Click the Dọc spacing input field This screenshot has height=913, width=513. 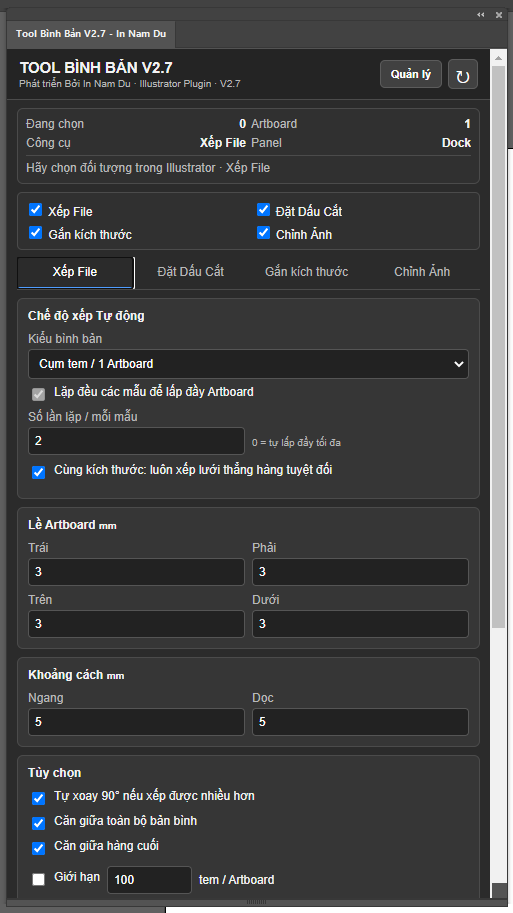[360, 722]
